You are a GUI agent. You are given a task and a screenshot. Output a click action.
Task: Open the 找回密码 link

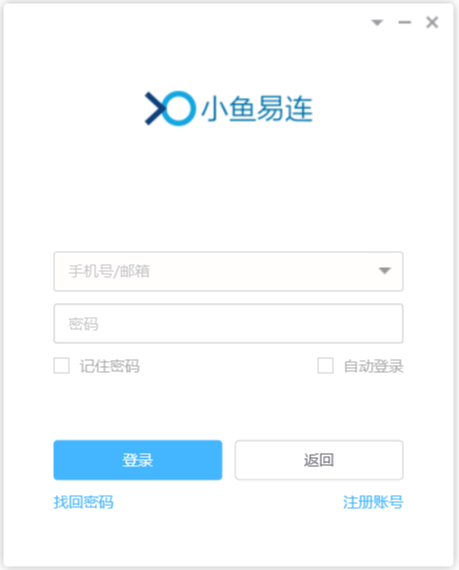[84, 502]
